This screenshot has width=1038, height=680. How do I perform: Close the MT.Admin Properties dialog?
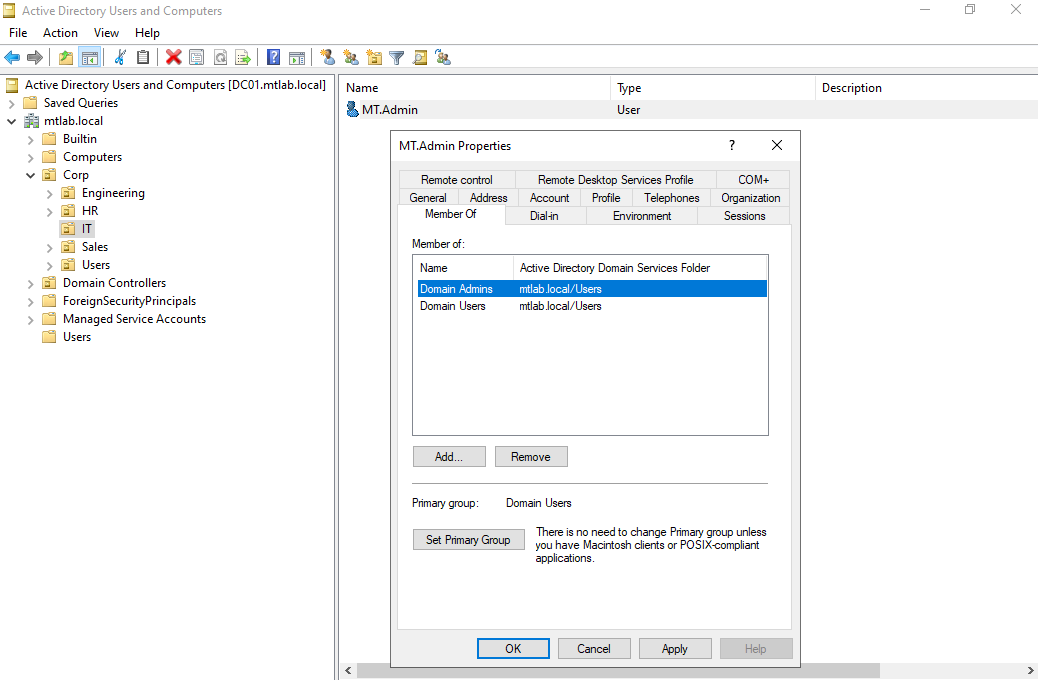[777, 145]
